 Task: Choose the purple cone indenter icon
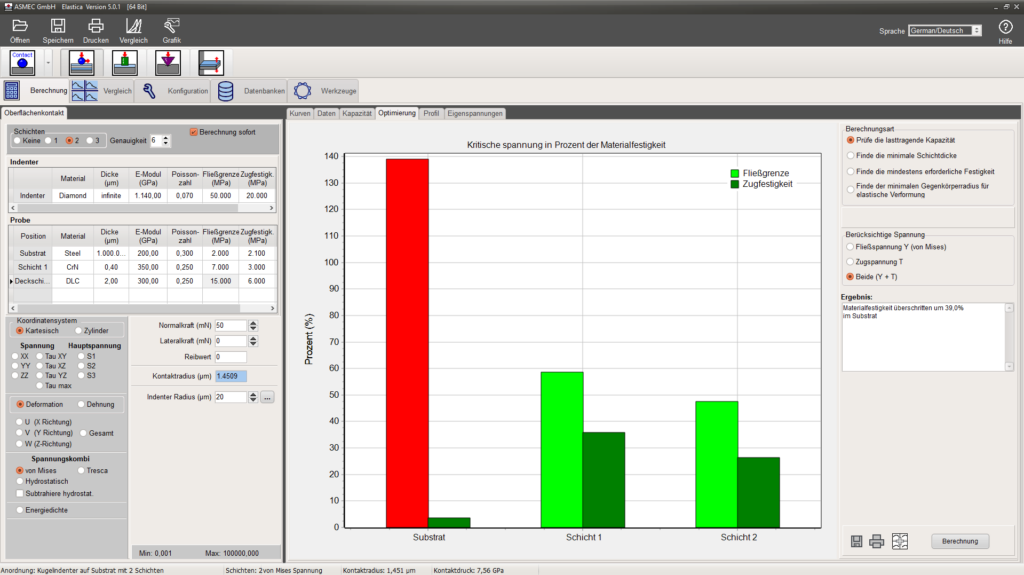167,62
